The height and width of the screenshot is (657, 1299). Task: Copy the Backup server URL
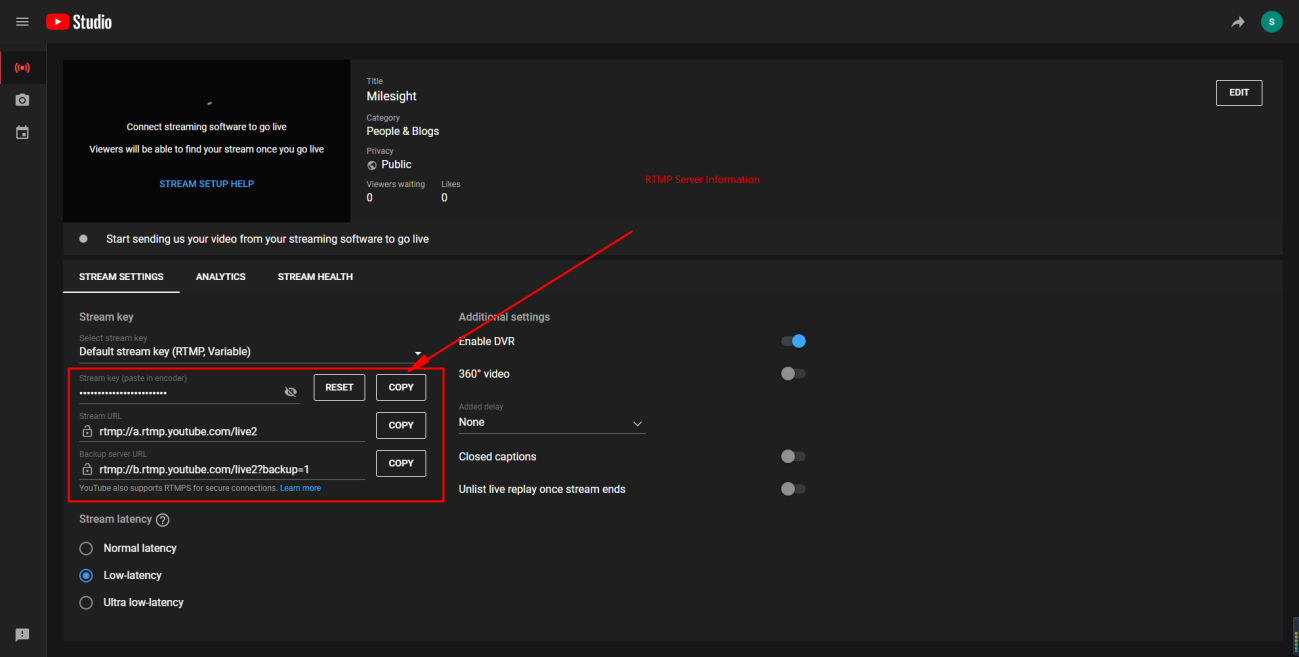[401, 463]
